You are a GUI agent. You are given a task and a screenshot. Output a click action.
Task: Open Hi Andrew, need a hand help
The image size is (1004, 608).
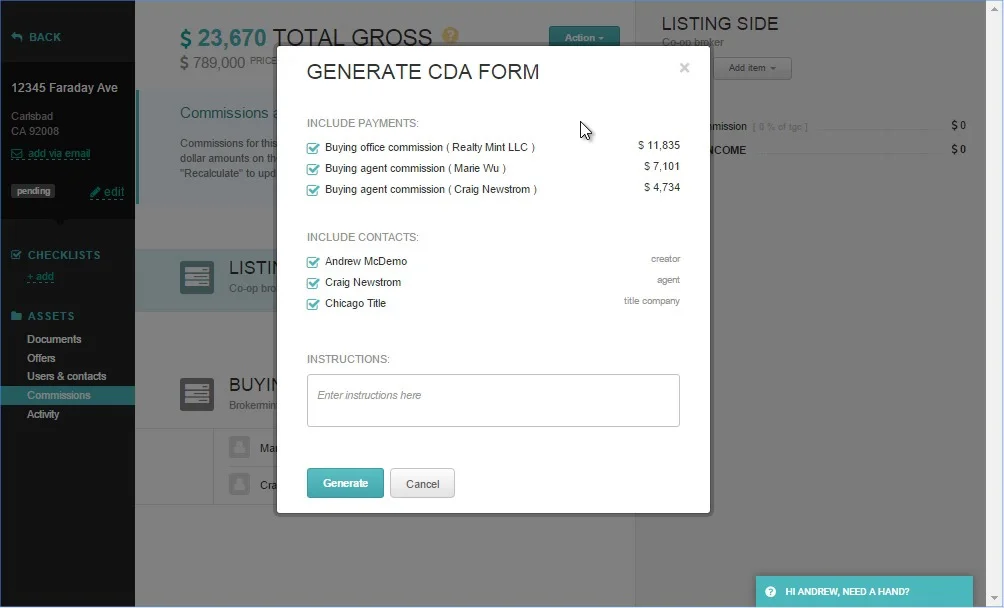pyautogui.click(x=864, y=591)
